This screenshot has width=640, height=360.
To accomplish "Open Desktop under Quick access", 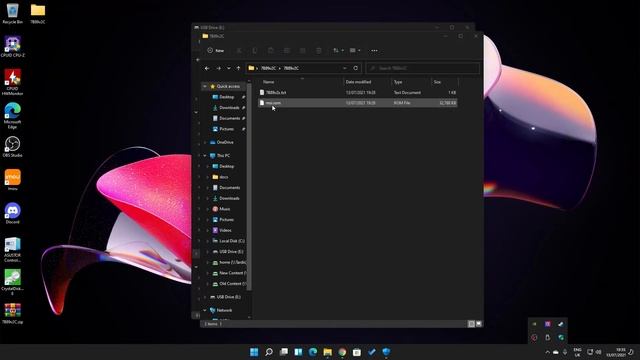I will point(227,97).
